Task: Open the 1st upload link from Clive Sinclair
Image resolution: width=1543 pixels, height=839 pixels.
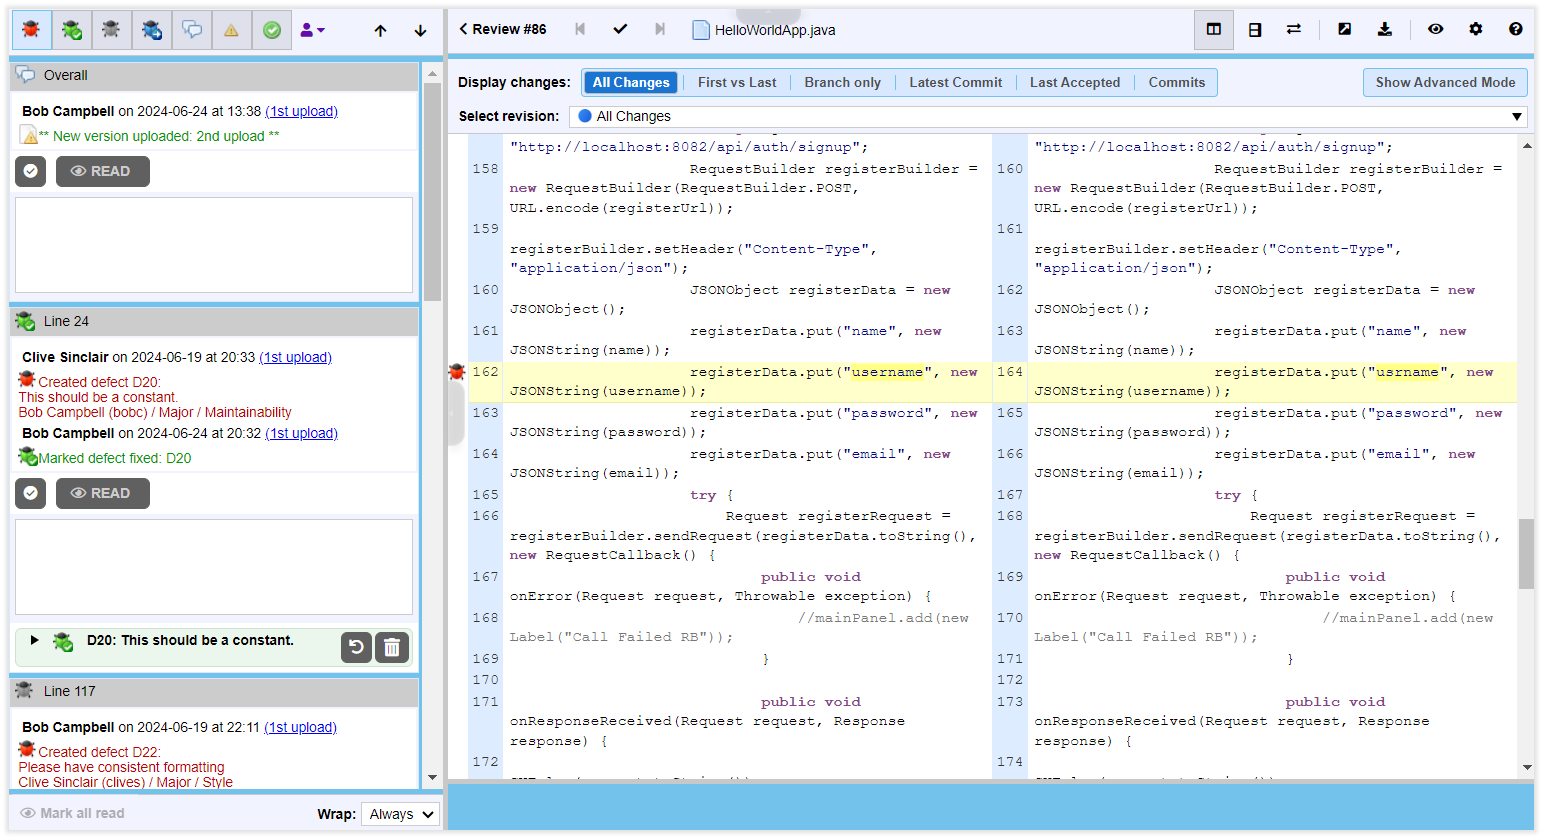Action: 295,357
